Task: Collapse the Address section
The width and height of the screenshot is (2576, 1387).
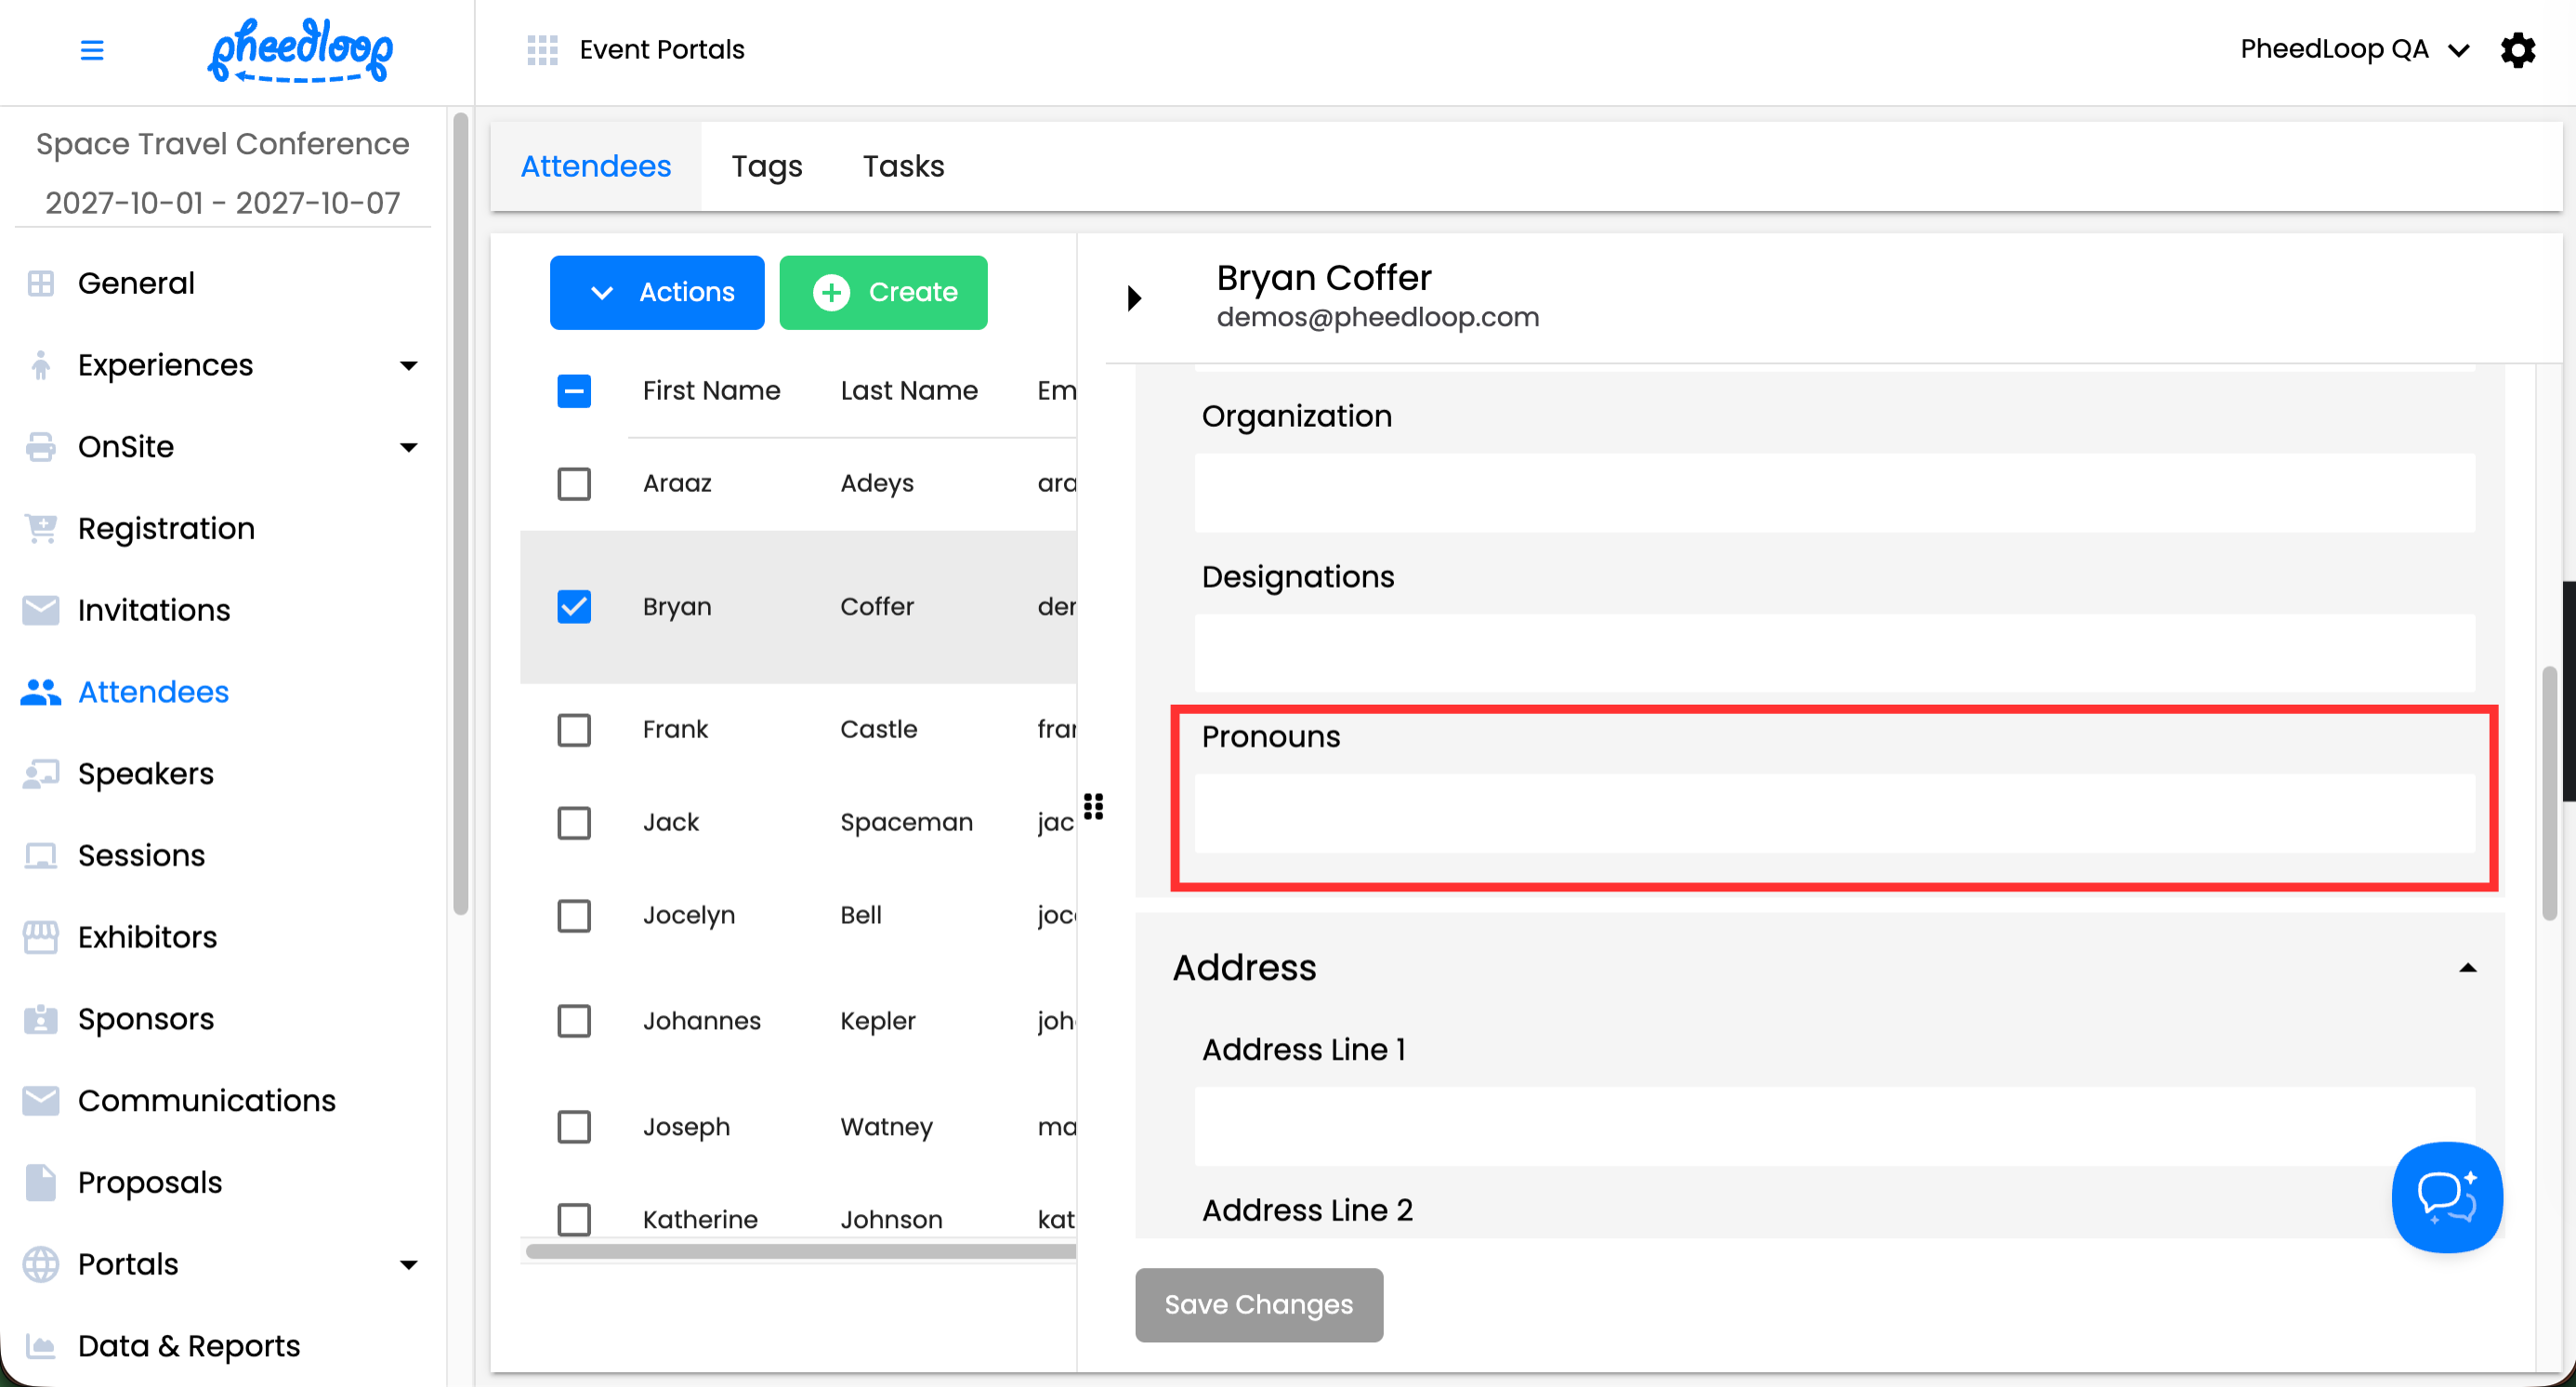Action: click(x=2467, y=967)
